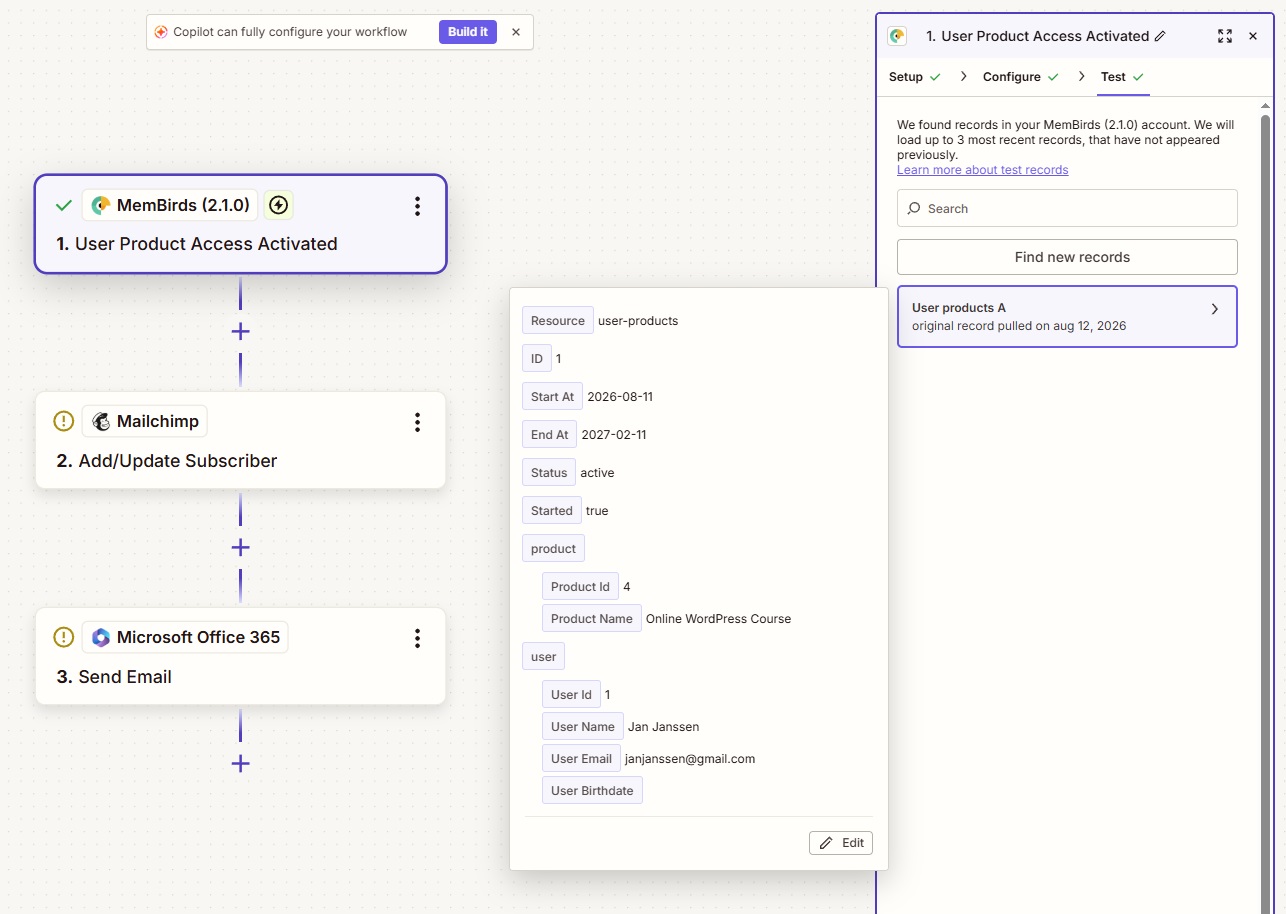This screenshot has height=914, width=1286.
Task: Click the Build it button
Action: pyautogui.click(x=468, y=32)
